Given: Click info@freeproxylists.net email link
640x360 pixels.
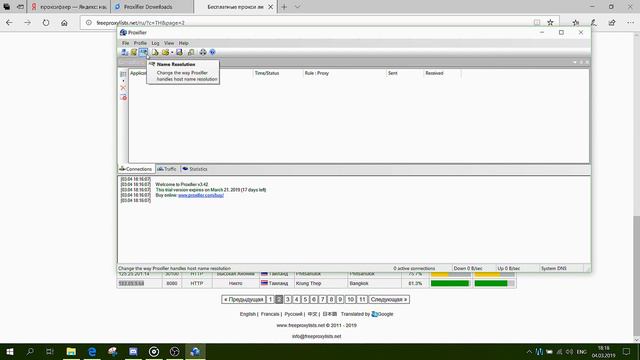Looking at the screenshot, I should tap(316, 336).
